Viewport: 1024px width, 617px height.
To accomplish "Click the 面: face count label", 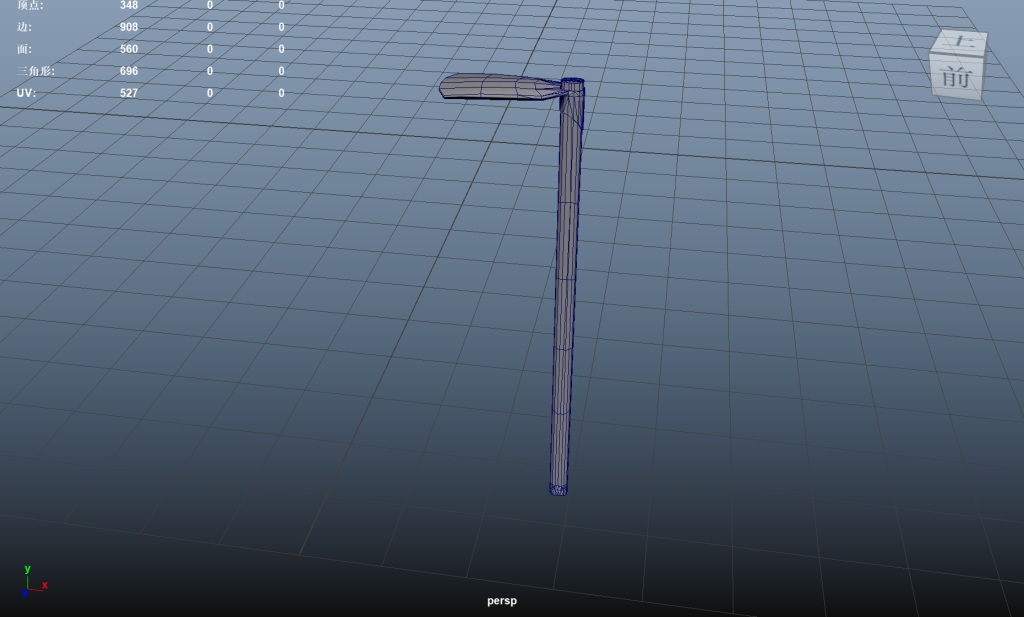I will tap(24, 49).
